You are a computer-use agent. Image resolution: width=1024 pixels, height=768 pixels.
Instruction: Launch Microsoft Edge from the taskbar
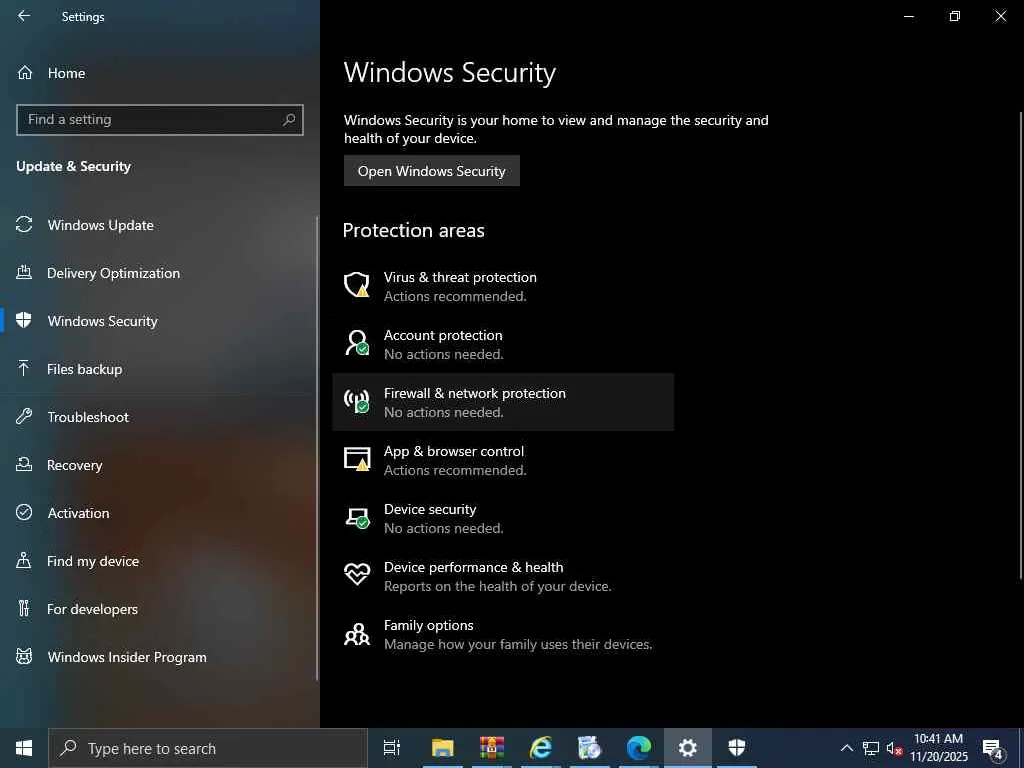[639, 748]
